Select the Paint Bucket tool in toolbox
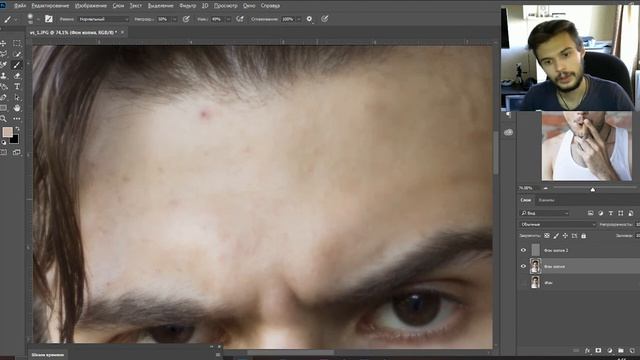Screen dimensions: 640x360 (x=3, y=87)
